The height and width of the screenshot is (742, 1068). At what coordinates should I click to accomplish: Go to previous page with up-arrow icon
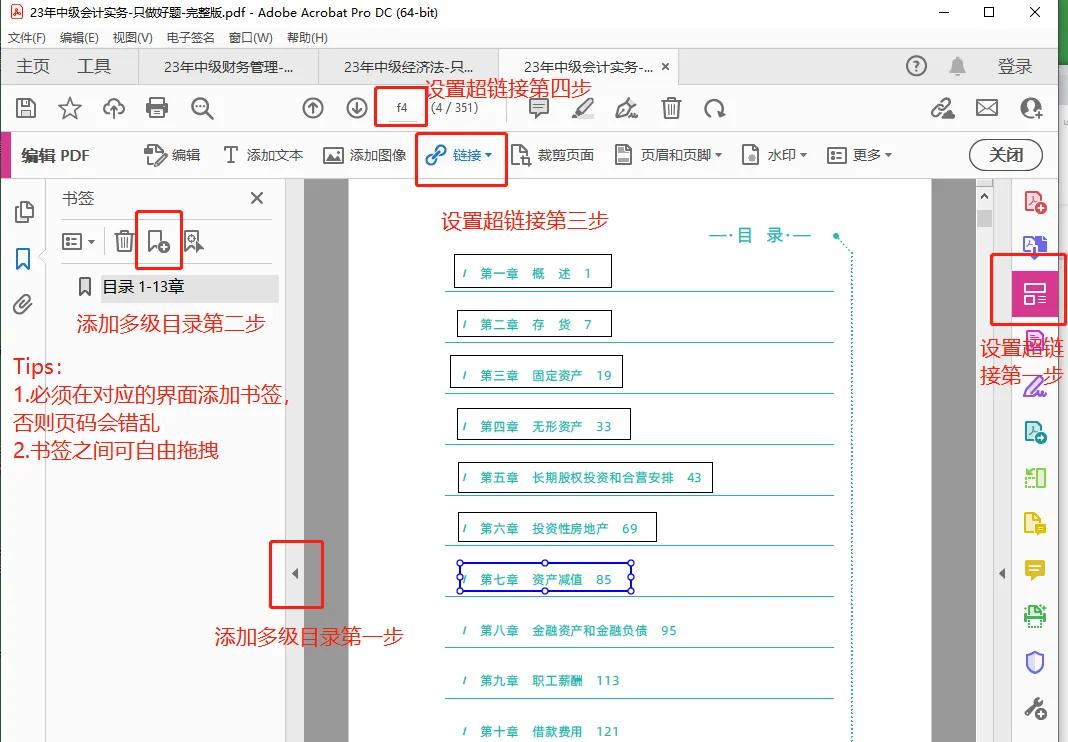(313, 108)
